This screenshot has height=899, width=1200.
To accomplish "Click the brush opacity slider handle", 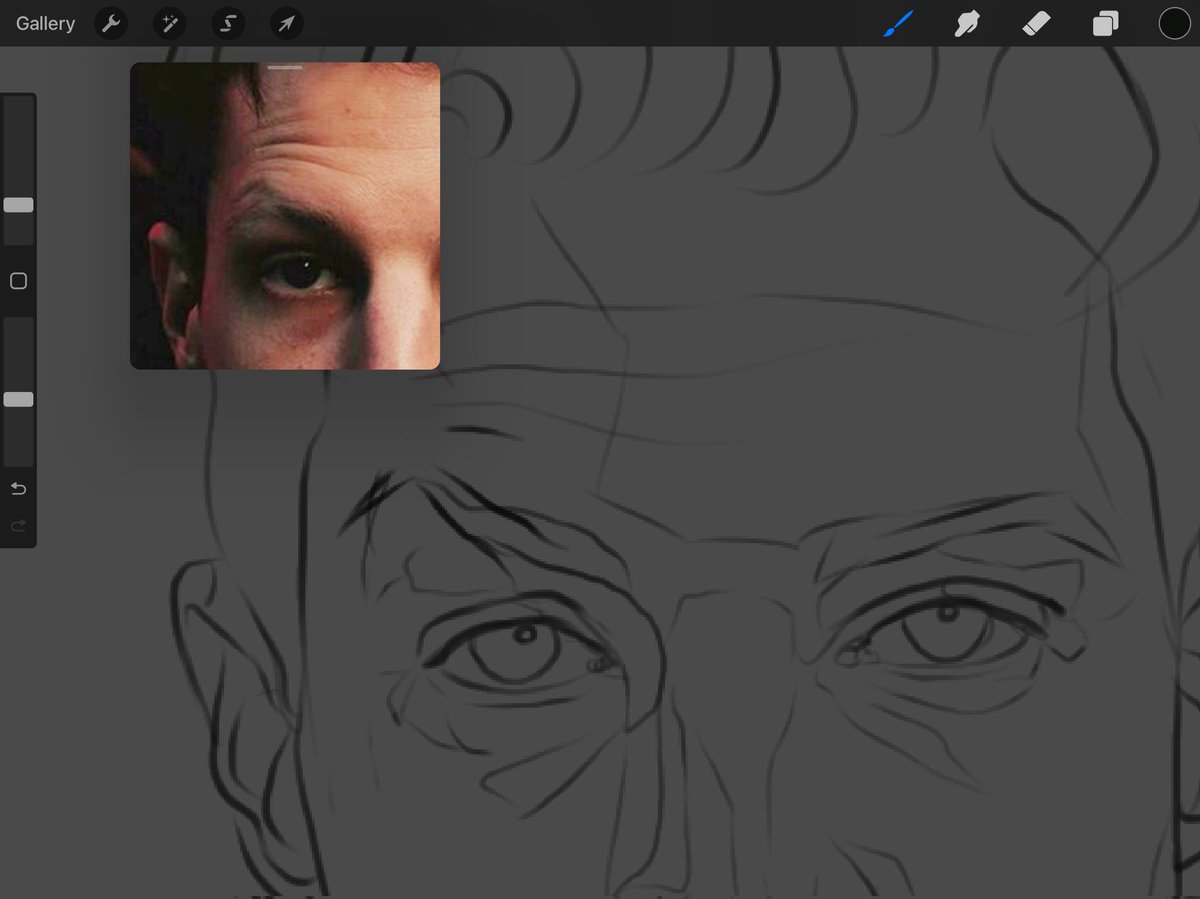I will coord(18,399).
